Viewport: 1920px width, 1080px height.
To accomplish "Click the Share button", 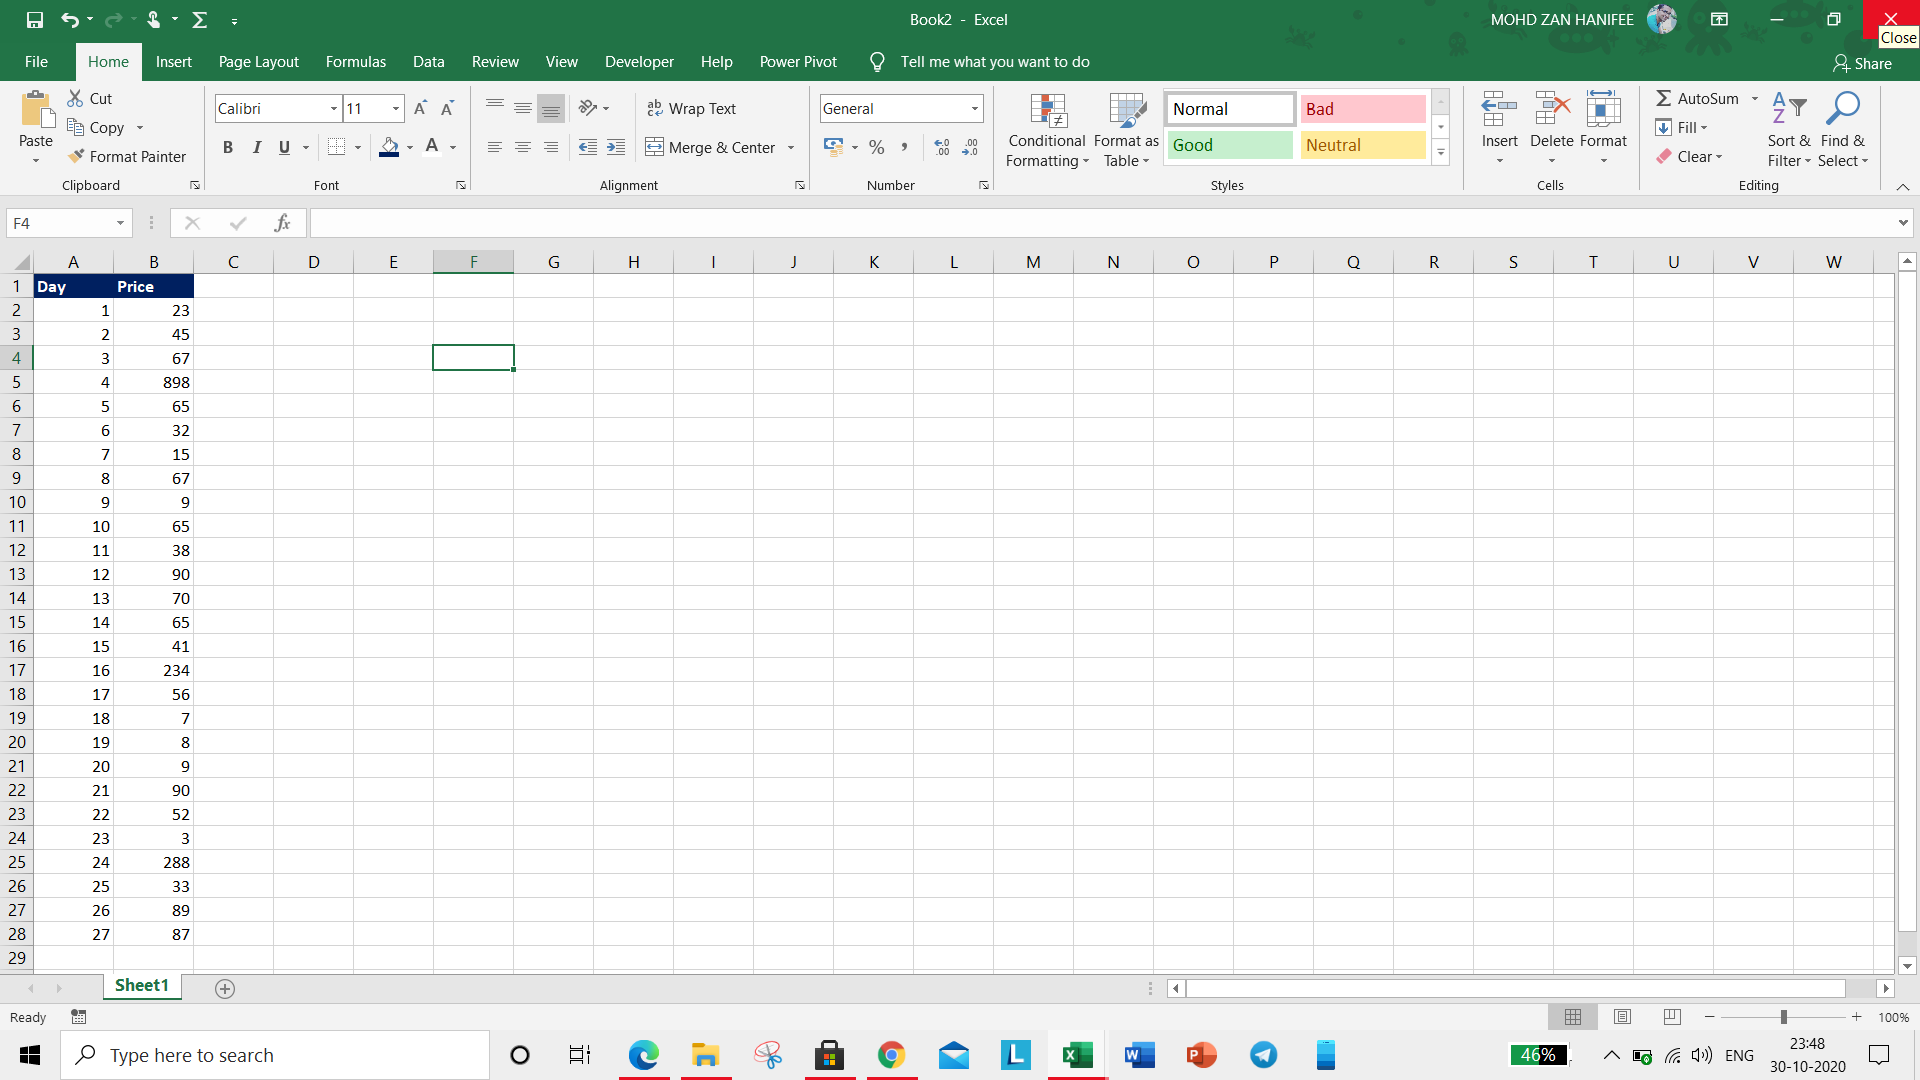I will (x=1862, y=63).
